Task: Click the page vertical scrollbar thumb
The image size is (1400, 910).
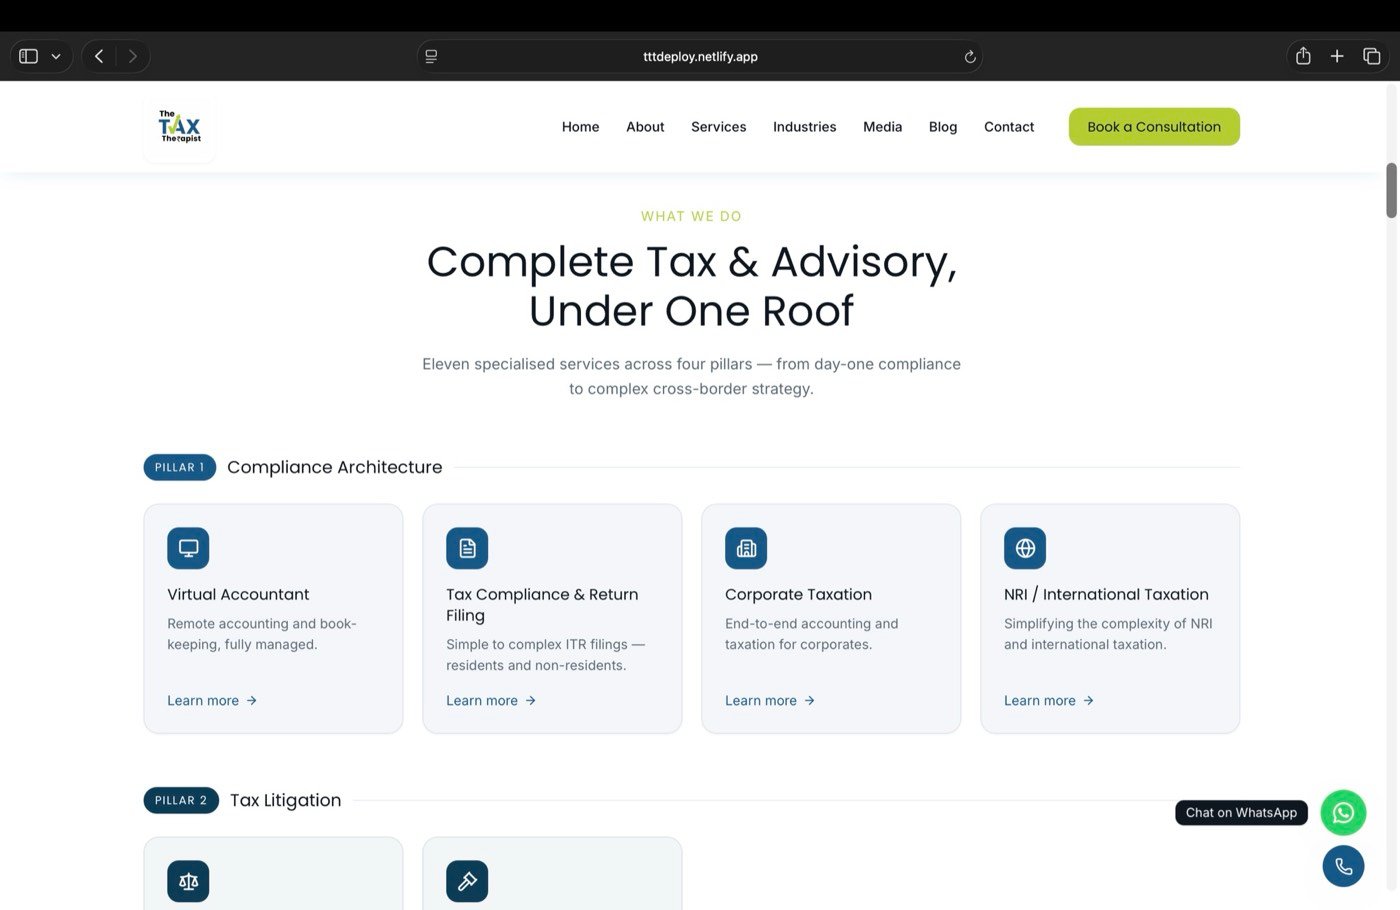Action: tap(1391, 190)
